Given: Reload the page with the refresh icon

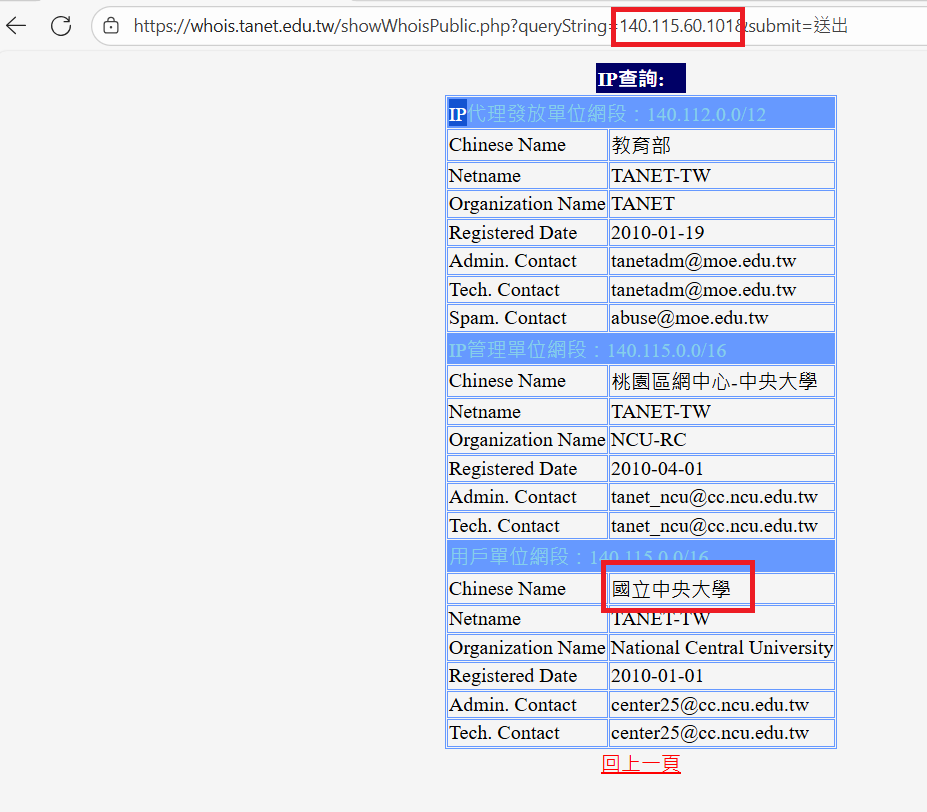Looking at the screenshot, I should [x=61, y=25].
